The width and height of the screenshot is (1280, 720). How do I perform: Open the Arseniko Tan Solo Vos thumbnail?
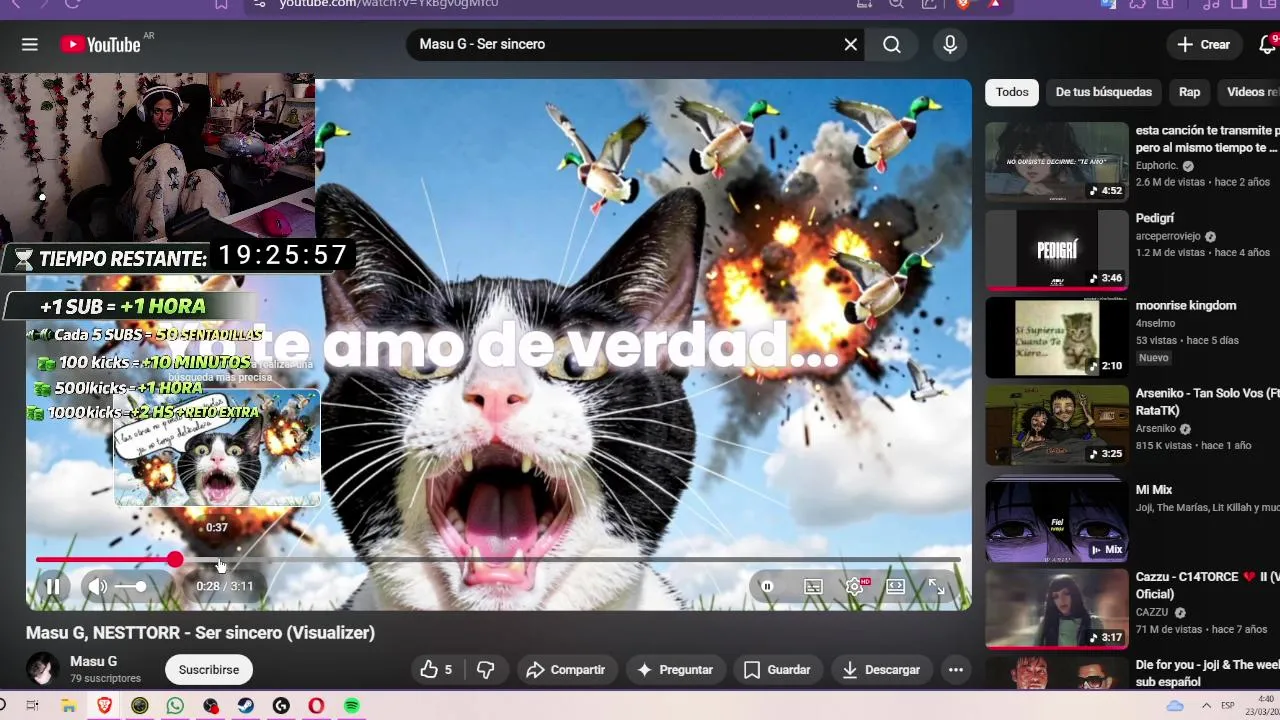click(x=1057, y=426)
